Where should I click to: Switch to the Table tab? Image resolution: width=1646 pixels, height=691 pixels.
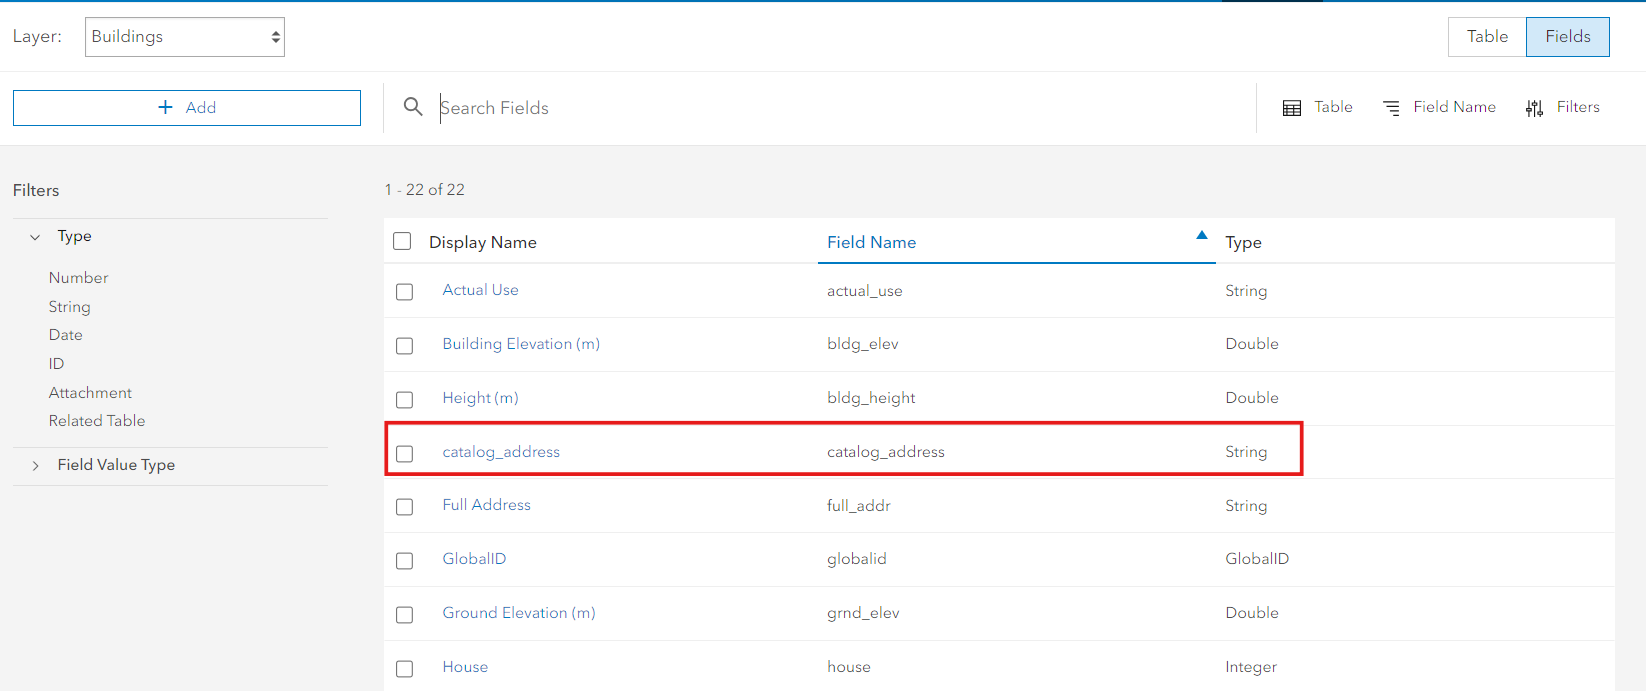point(1487,37)
